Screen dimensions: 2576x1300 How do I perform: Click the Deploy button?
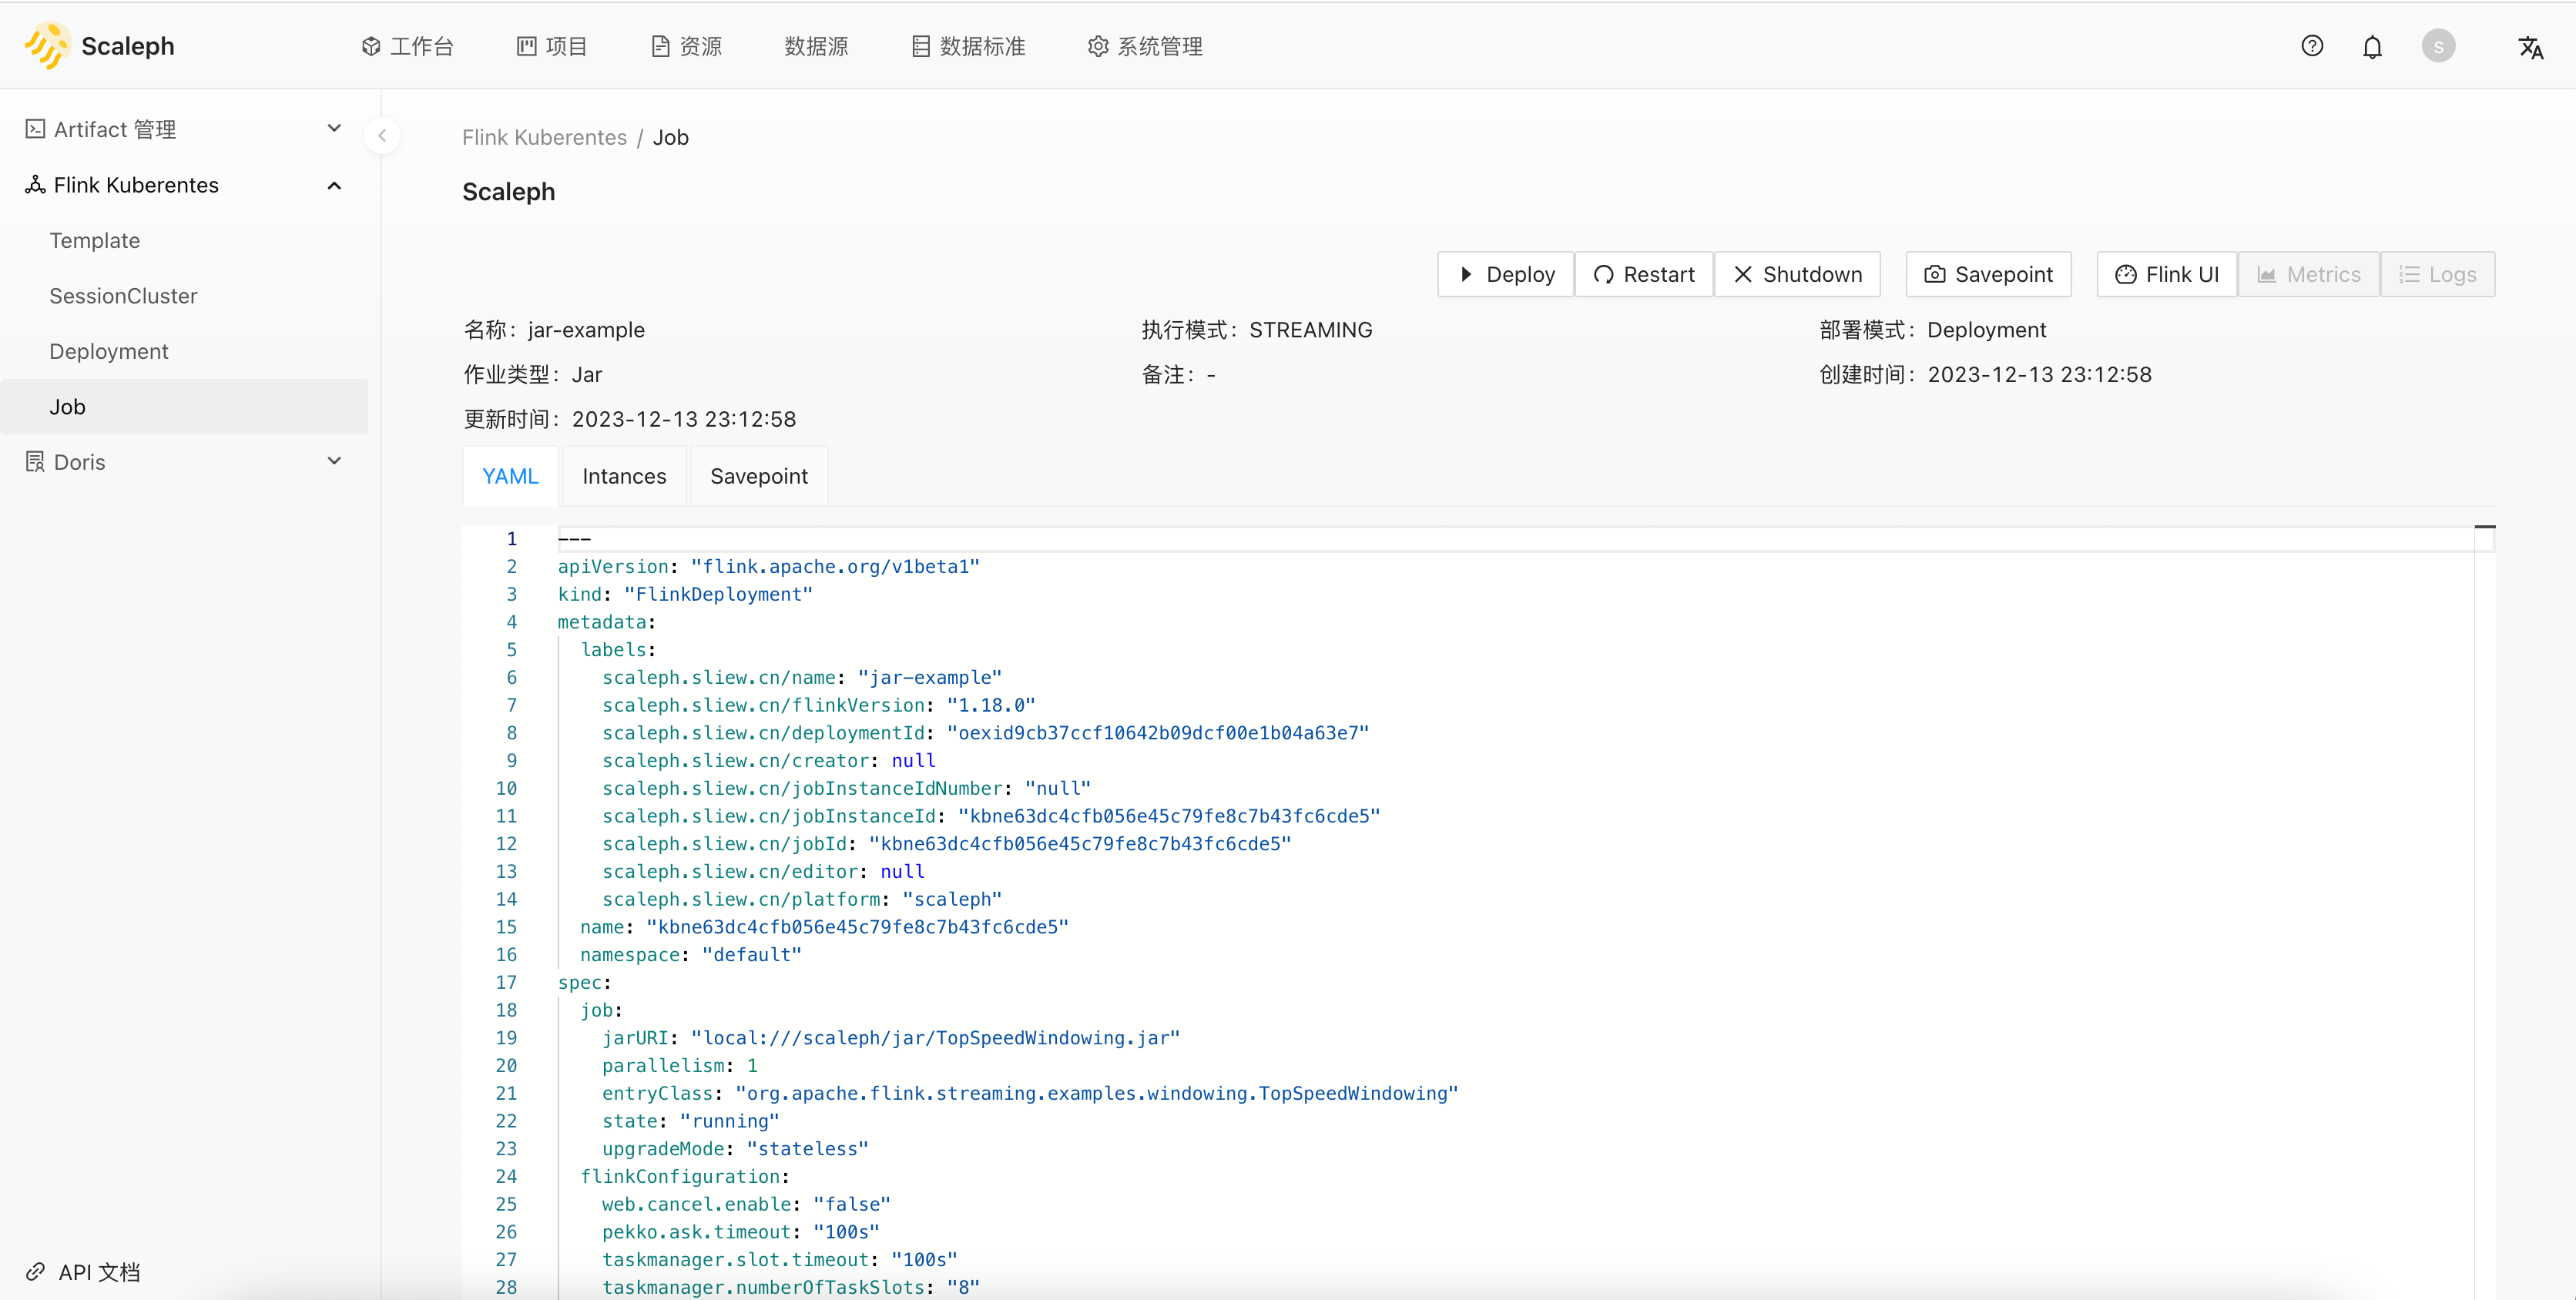point(1506,274)
